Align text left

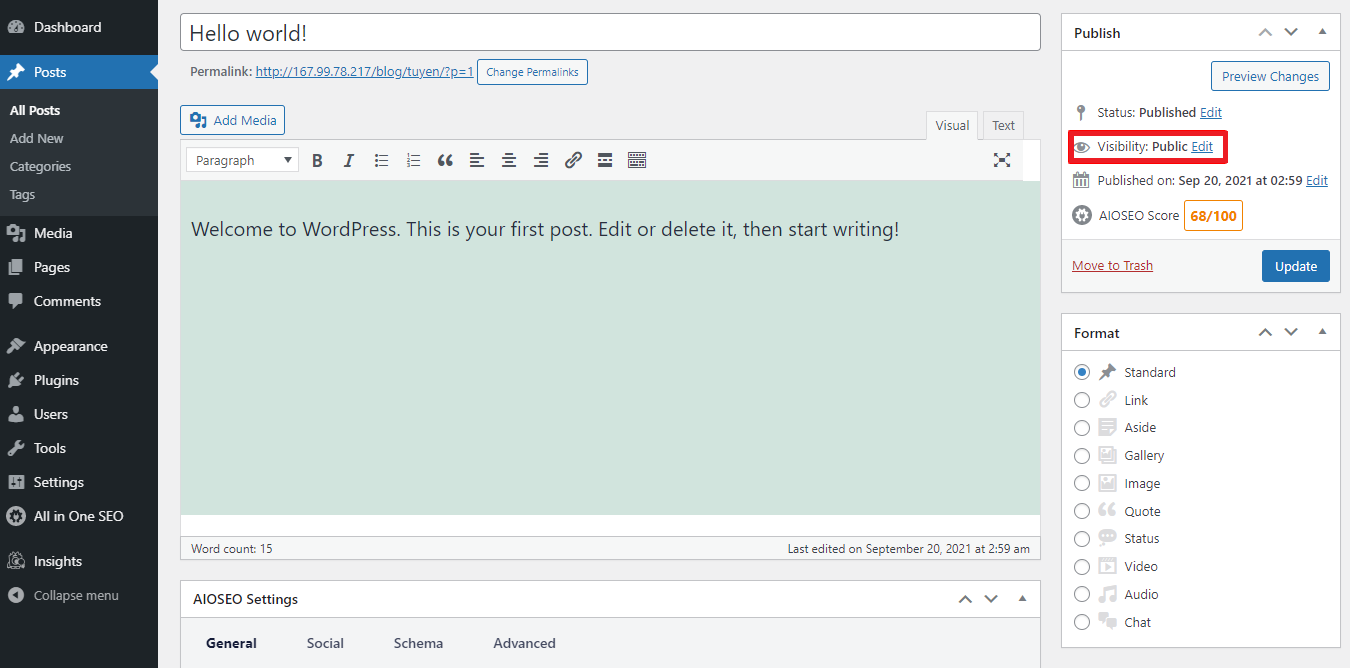click(x=477, y=160)
